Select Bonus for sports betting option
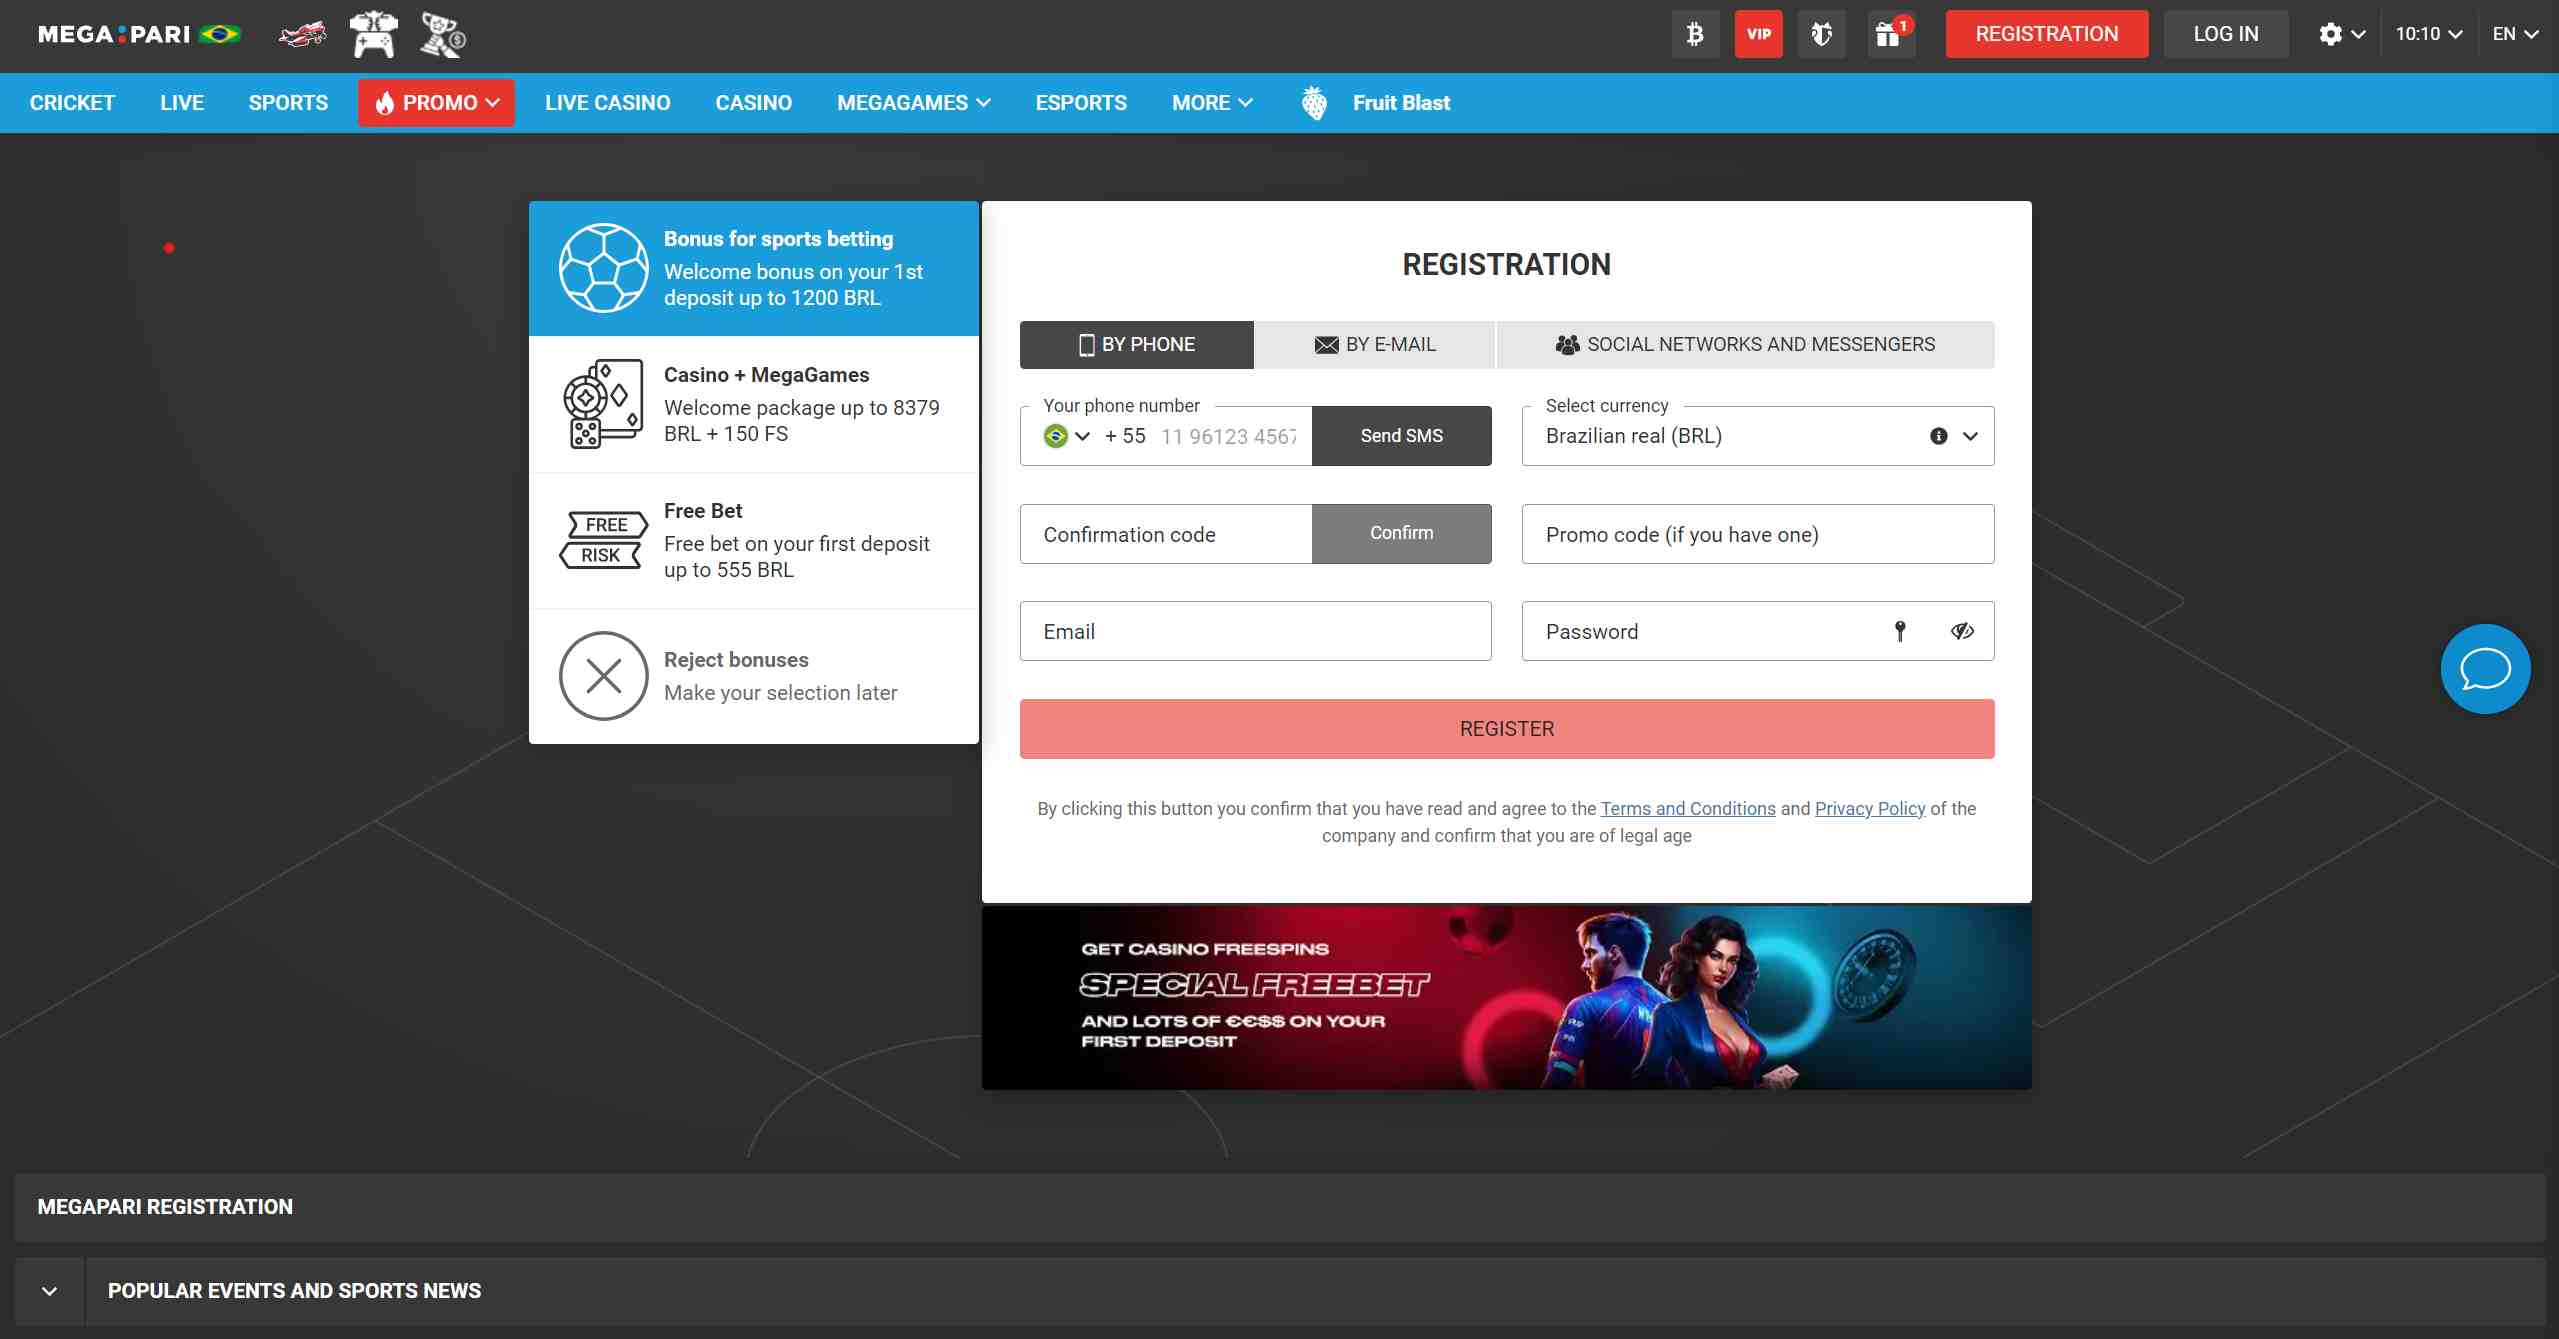Image resolution: width=2559 pixels, height=1339 pixels. tap(754, 268)
